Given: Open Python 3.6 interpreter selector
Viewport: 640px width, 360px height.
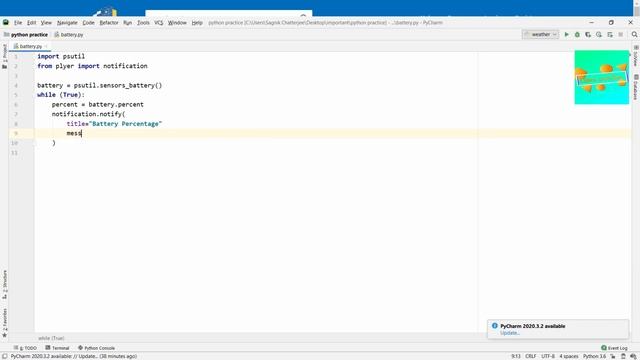Looking at the screenshot, I should click(594, 356).
